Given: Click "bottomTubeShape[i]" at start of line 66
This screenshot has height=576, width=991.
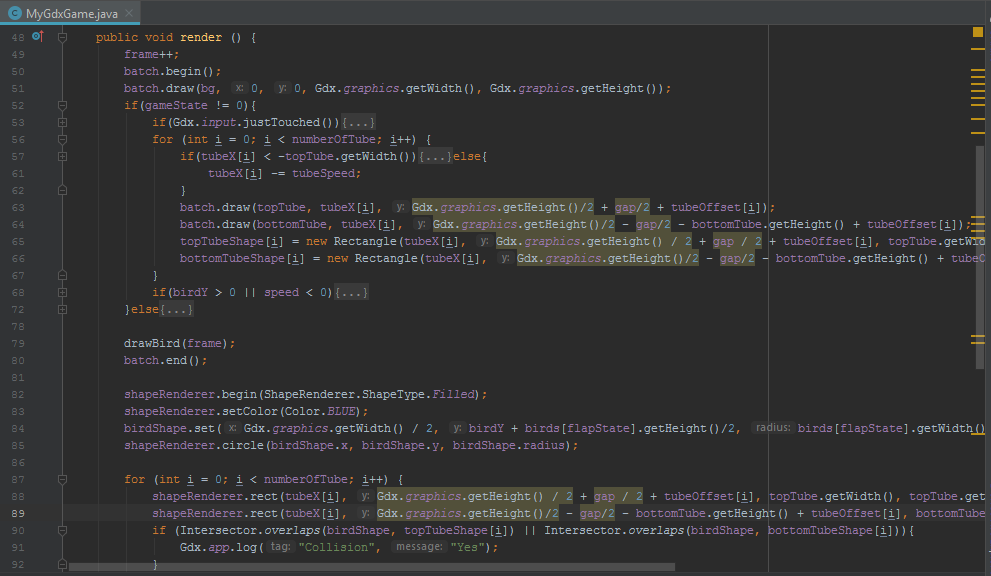Looking at the screenshot, I should (x=242, y=259).
